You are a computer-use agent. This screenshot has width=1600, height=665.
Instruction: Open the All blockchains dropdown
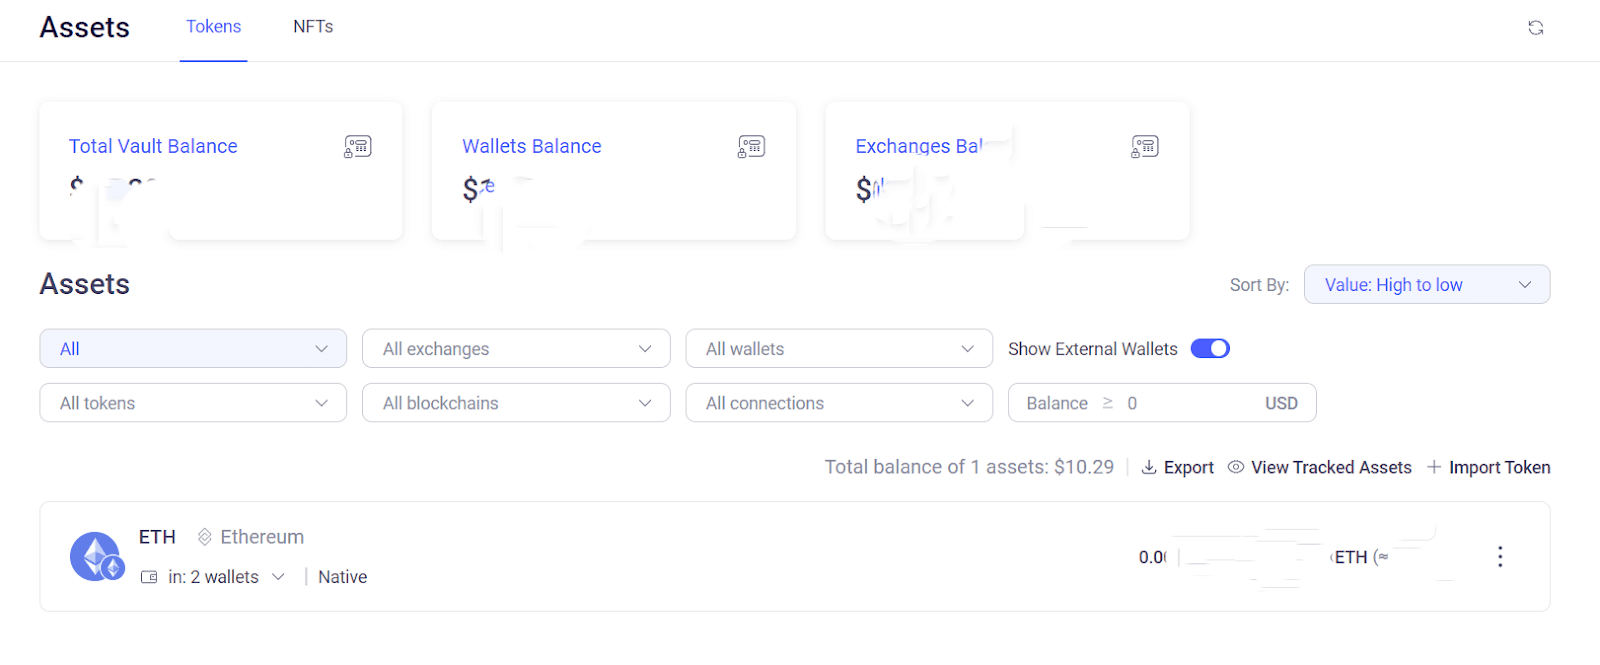(x=516, y=403)
